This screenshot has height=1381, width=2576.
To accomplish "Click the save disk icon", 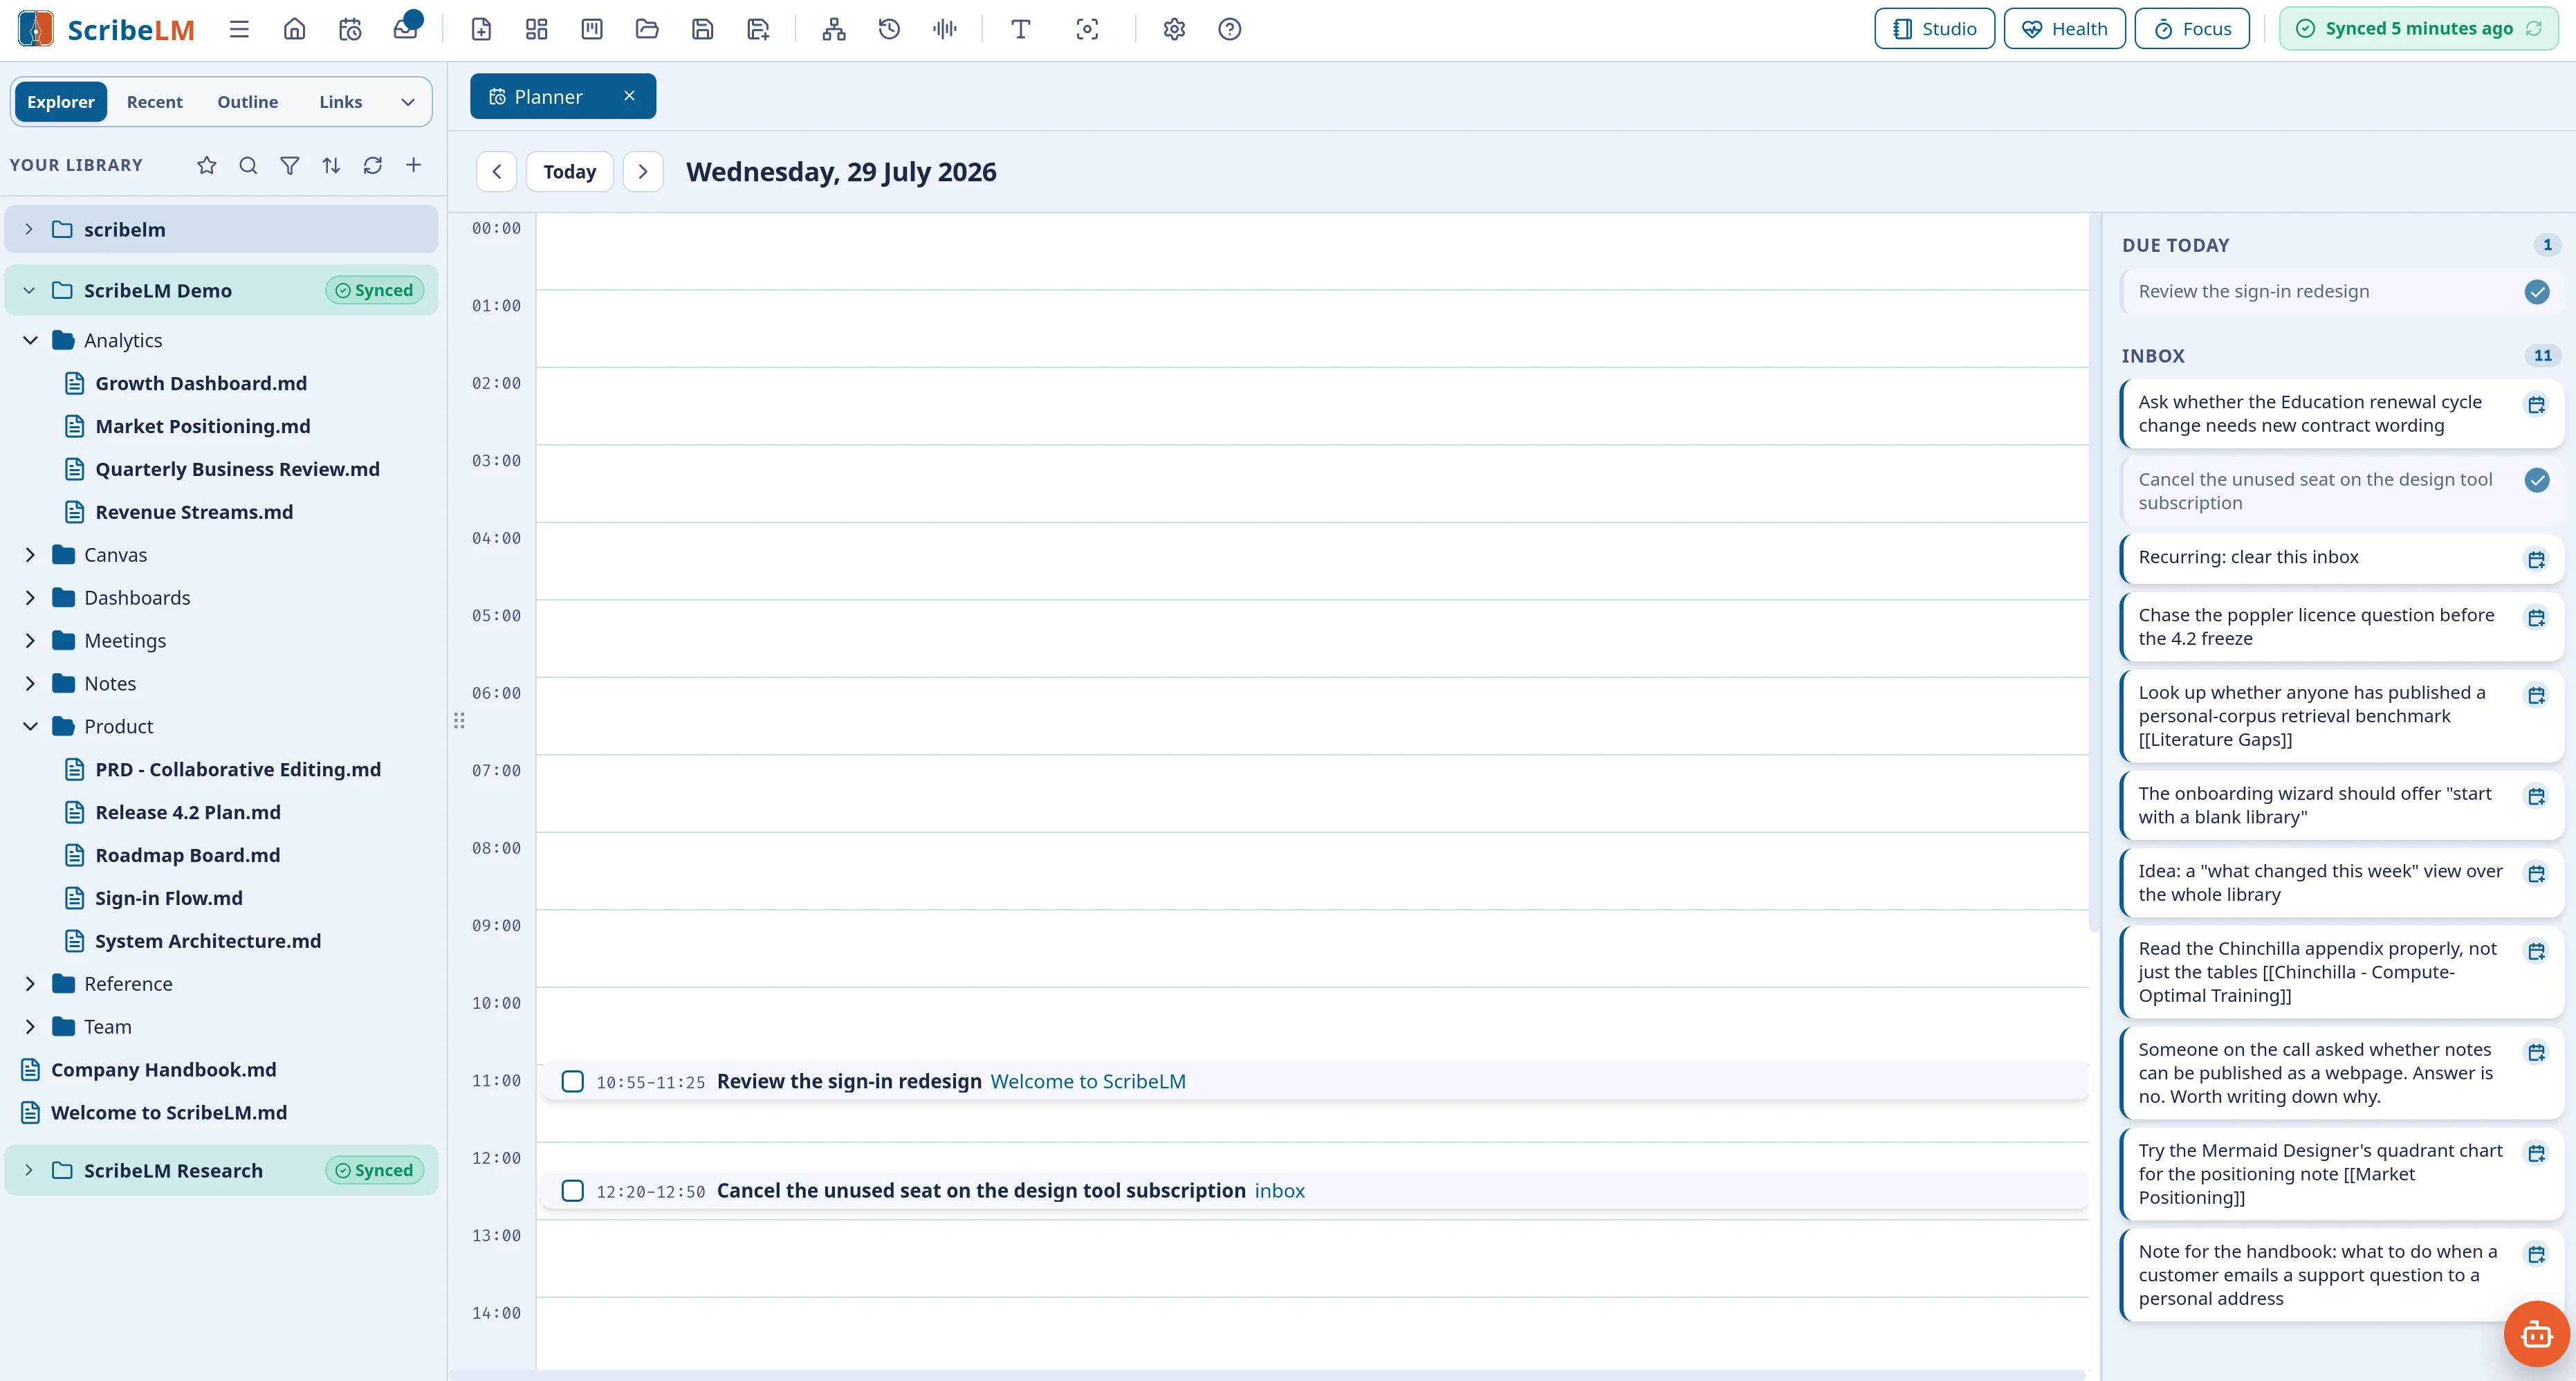I will pos(703,29).
